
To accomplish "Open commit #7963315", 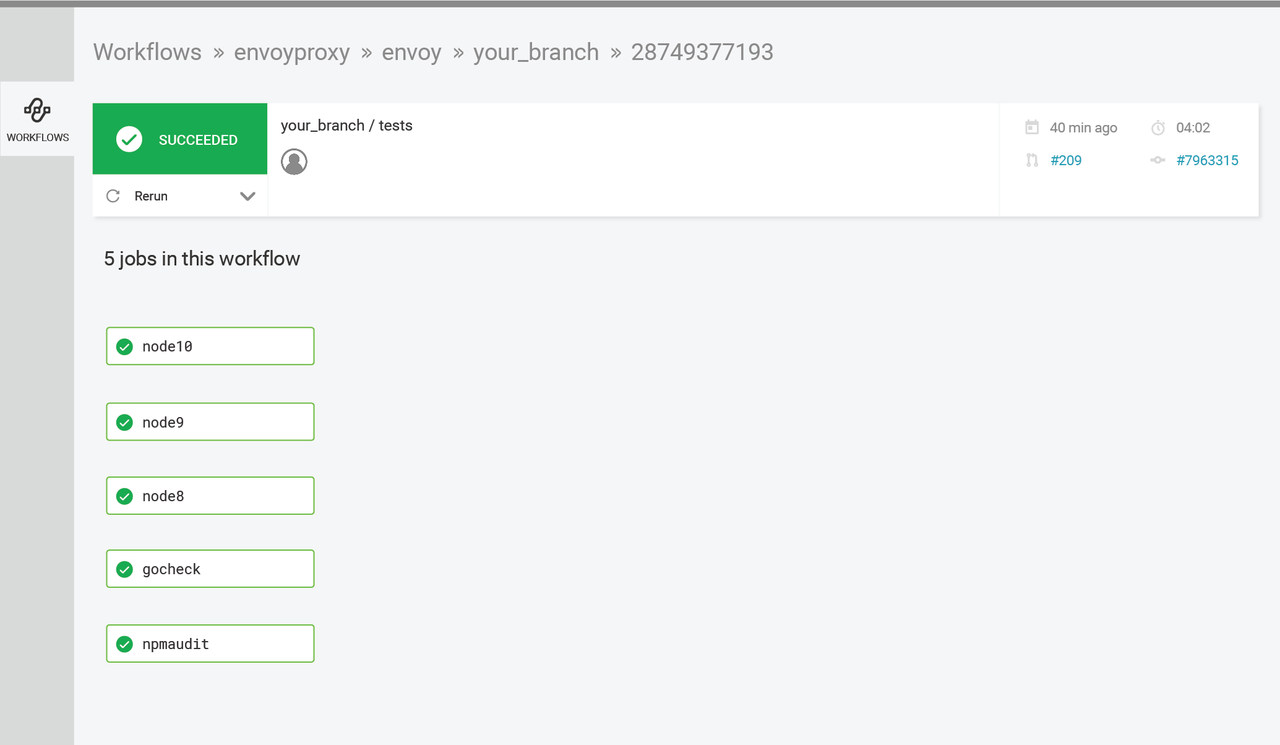I will point(1207,160).
